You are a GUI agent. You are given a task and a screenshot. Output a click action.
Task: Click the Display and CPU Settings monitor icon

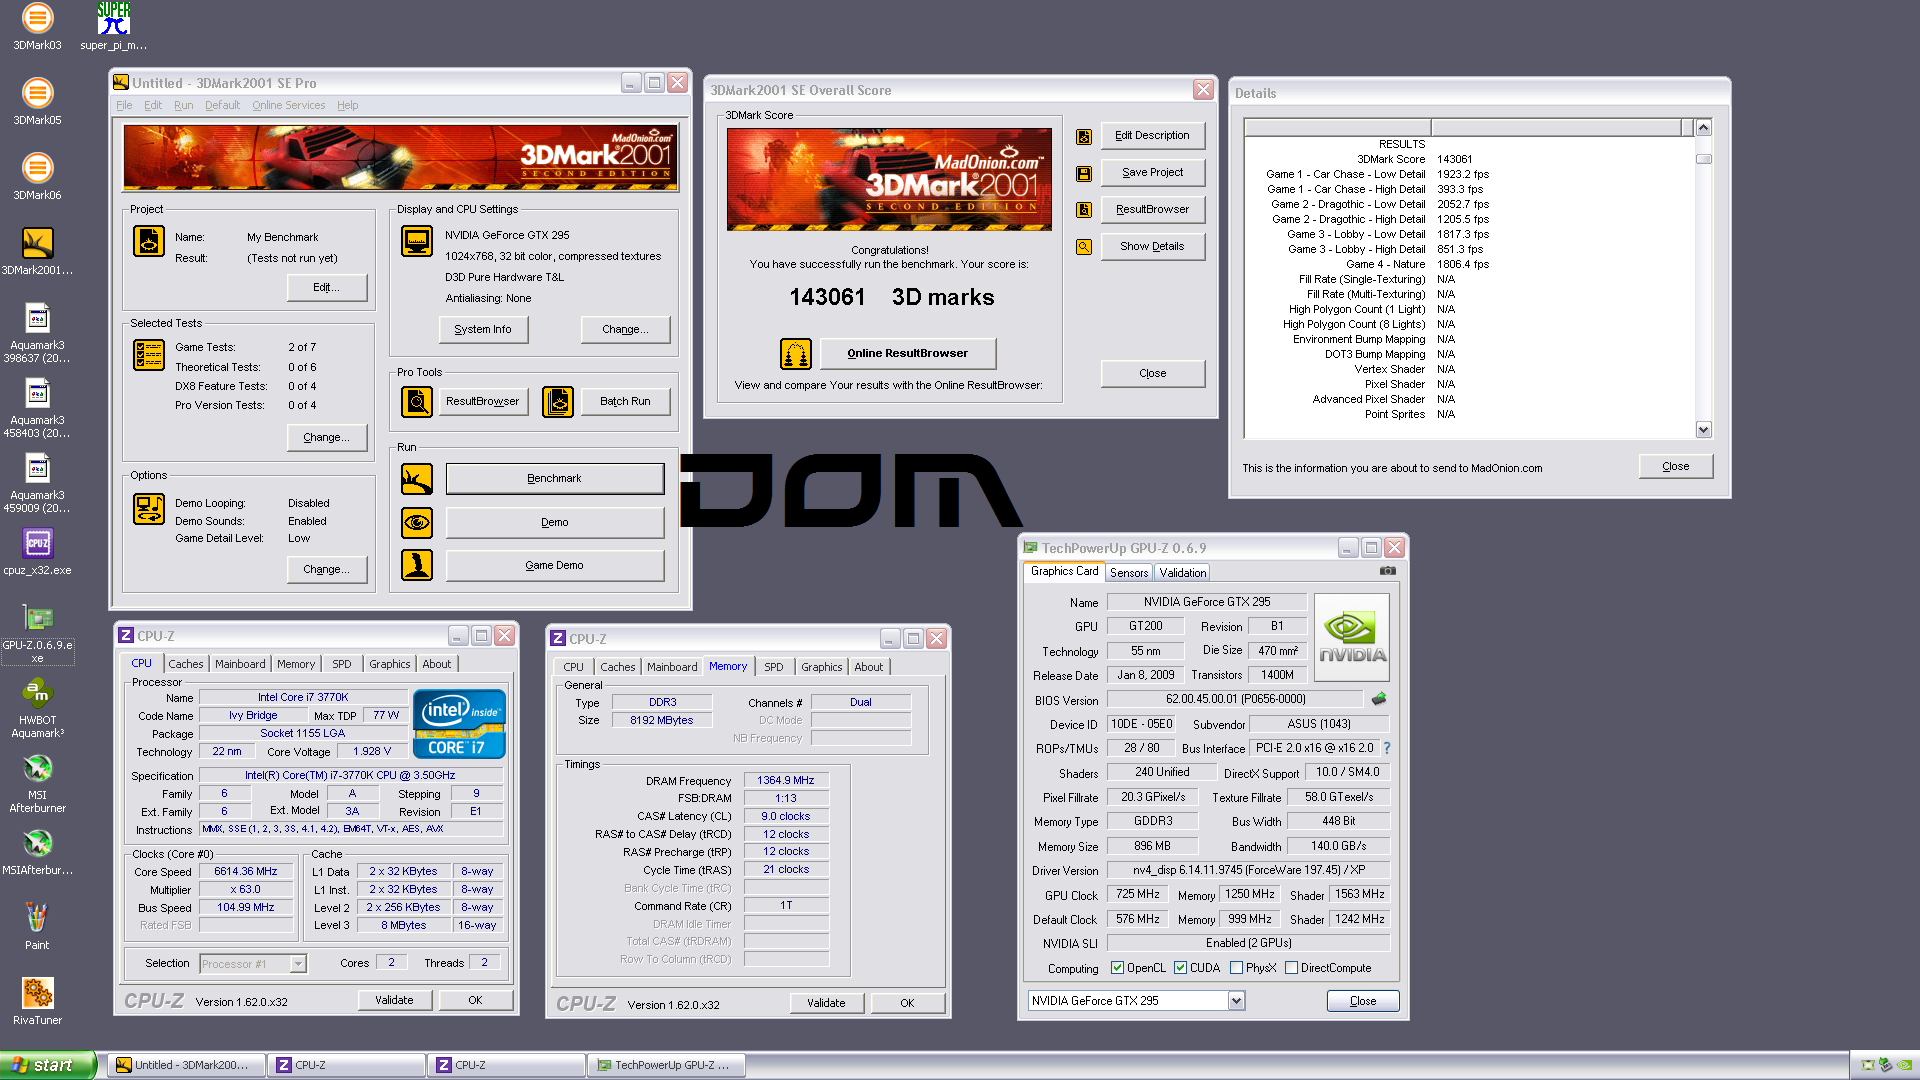point(417,241)
